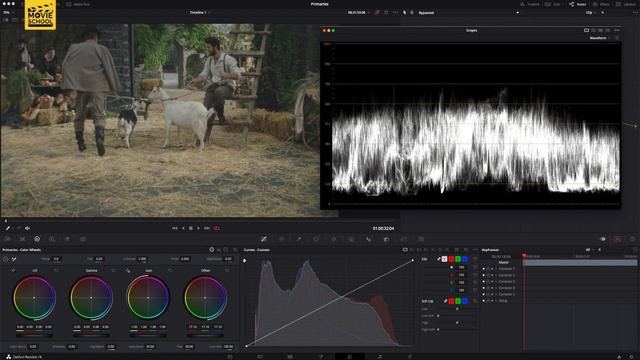The image size is (640, 360).
Task: Reset the Lift wheel
Action: tap(56, 270)
